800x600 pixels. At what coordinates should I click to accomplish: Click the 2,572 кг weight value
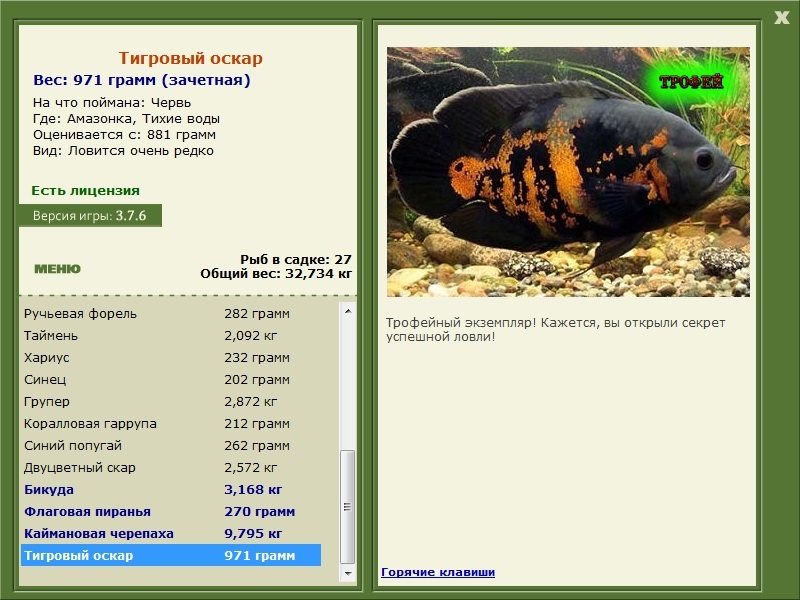[251, 467]
